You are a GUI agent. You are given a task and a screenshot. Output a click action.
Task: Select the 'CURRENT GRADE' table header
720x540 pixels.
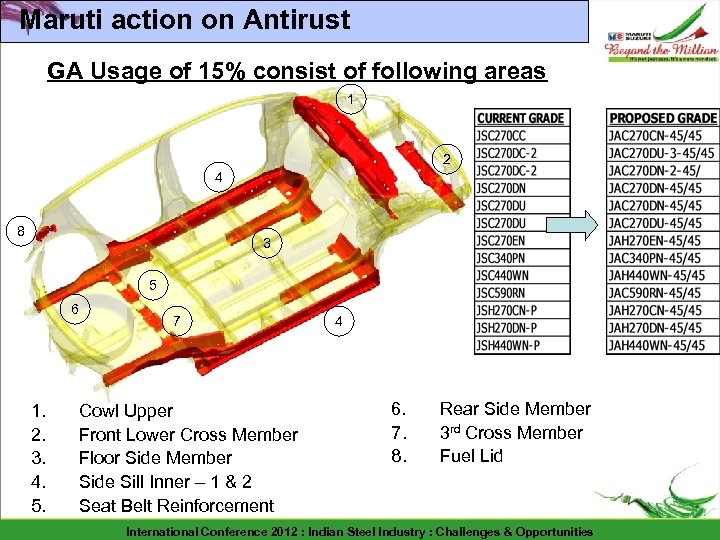coord(522,118)
